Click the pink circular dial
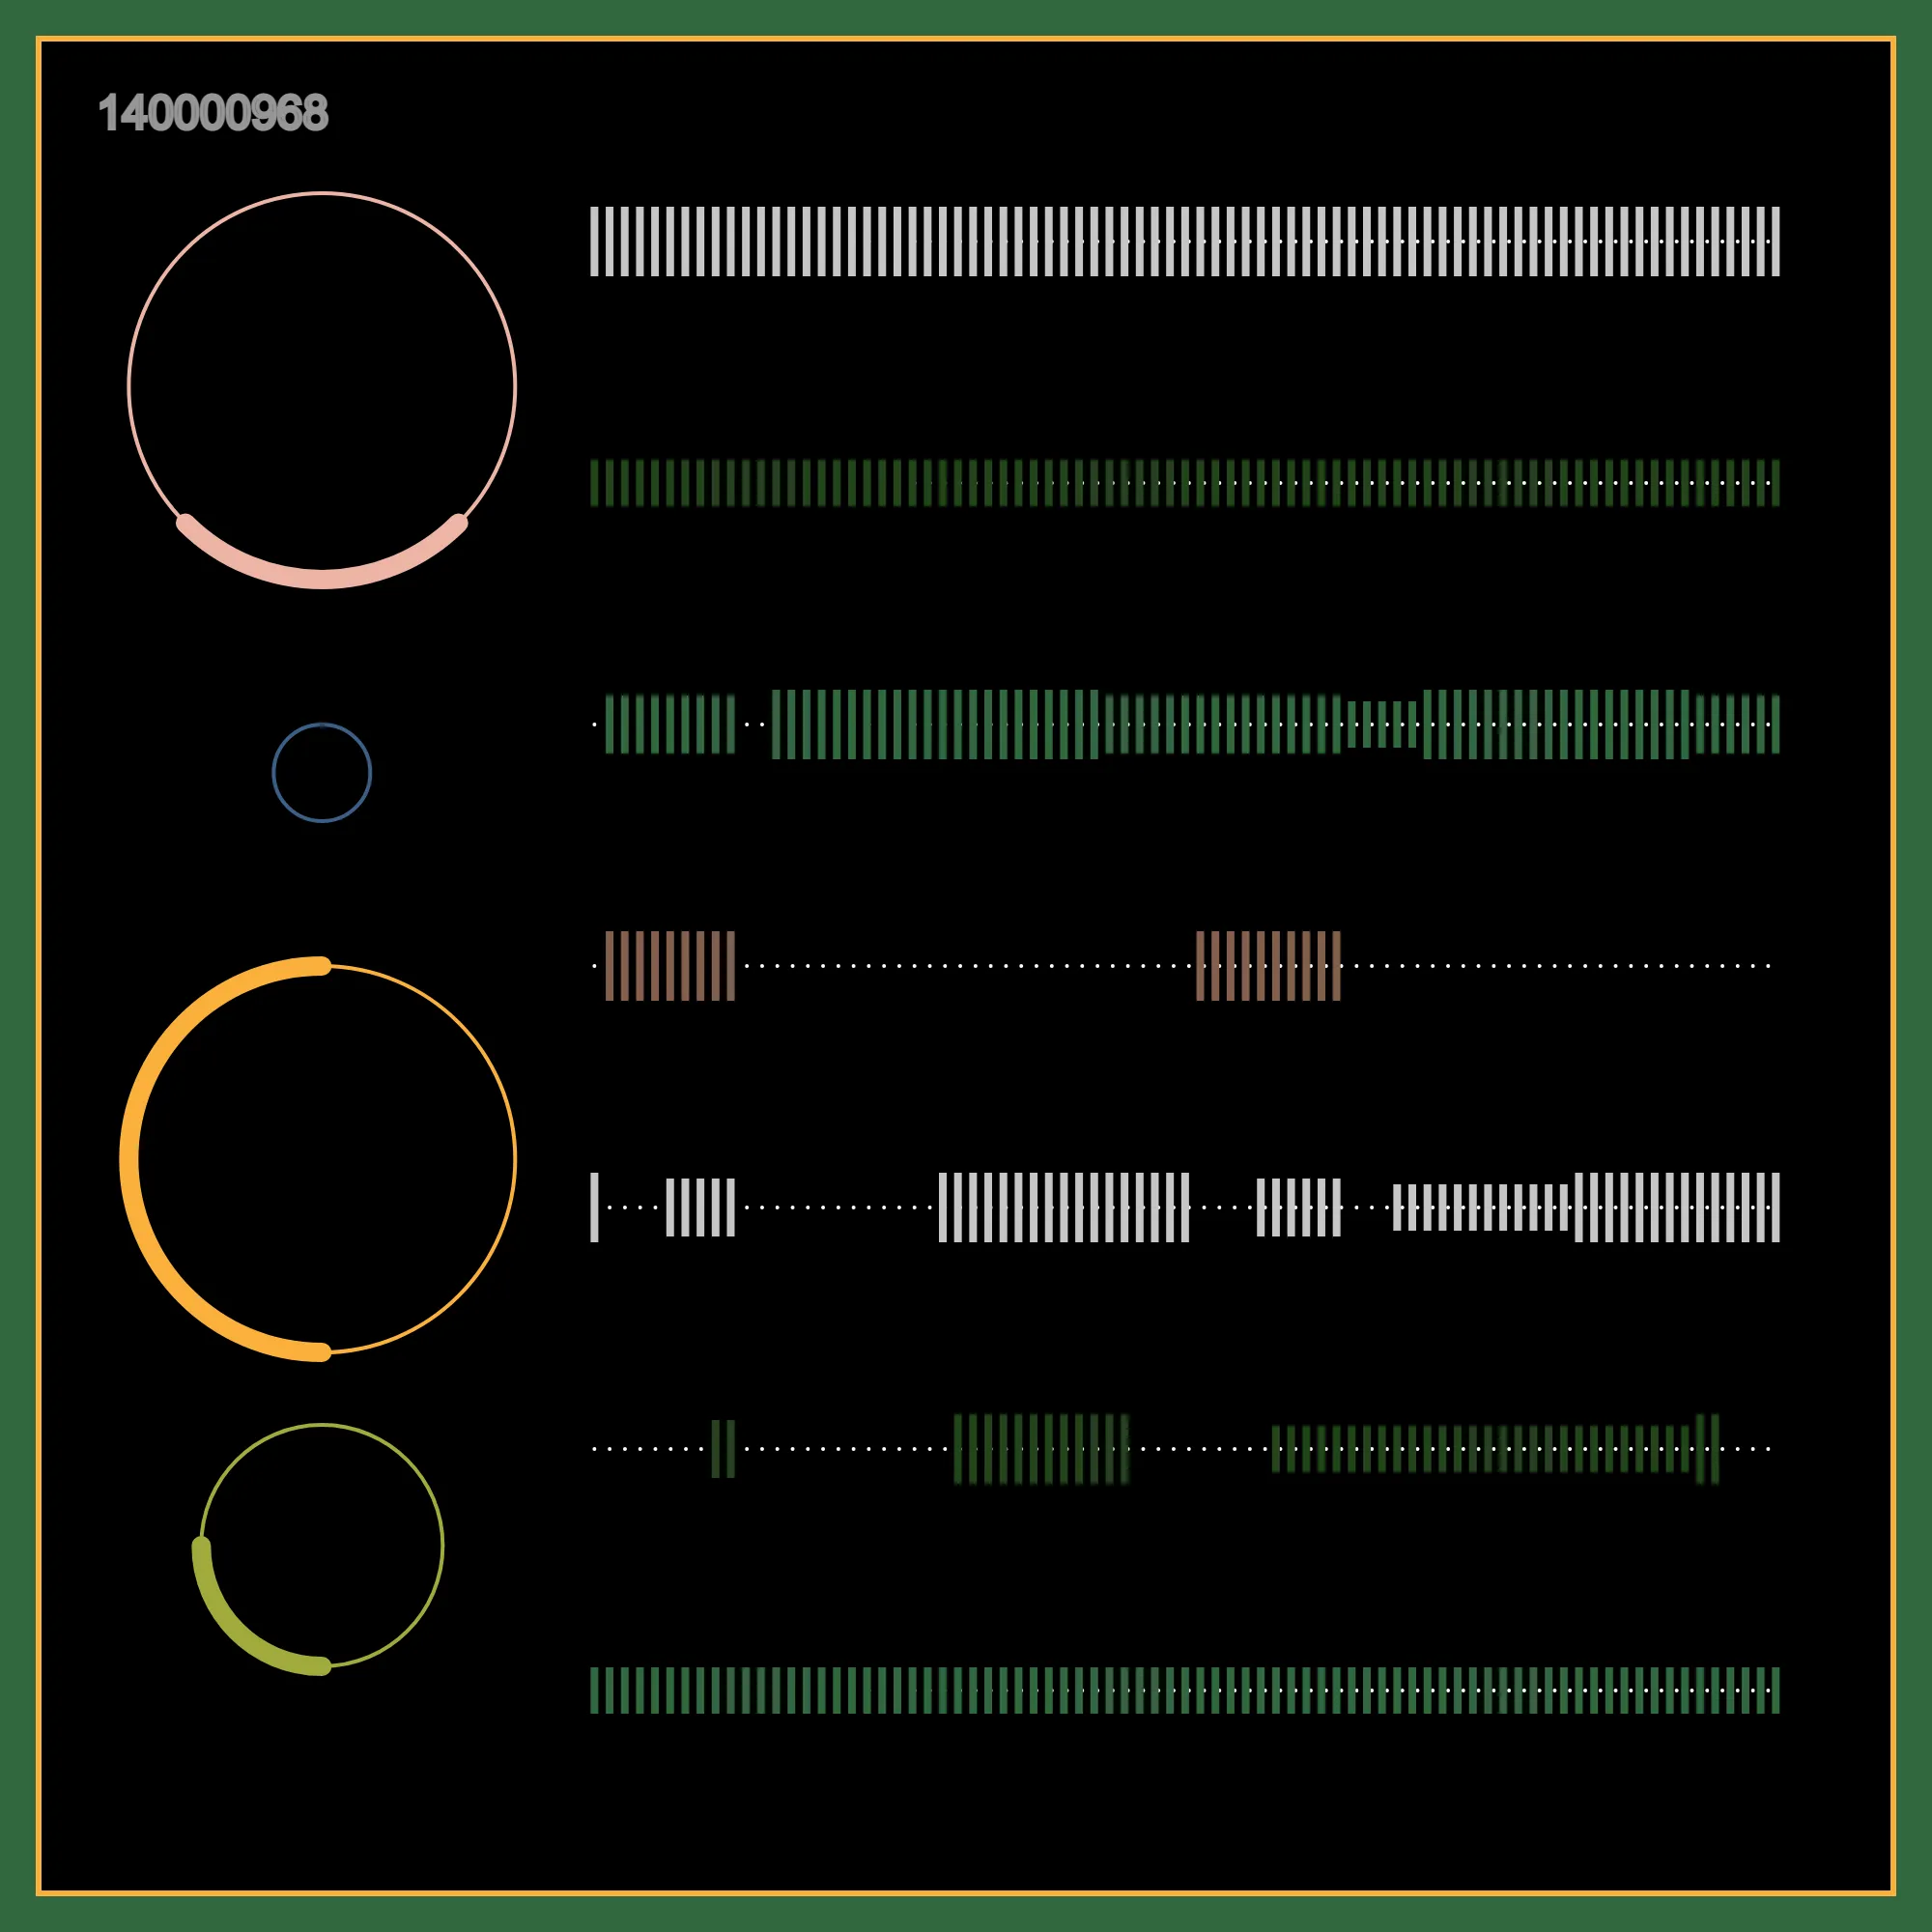 click(x=322, y=388)
